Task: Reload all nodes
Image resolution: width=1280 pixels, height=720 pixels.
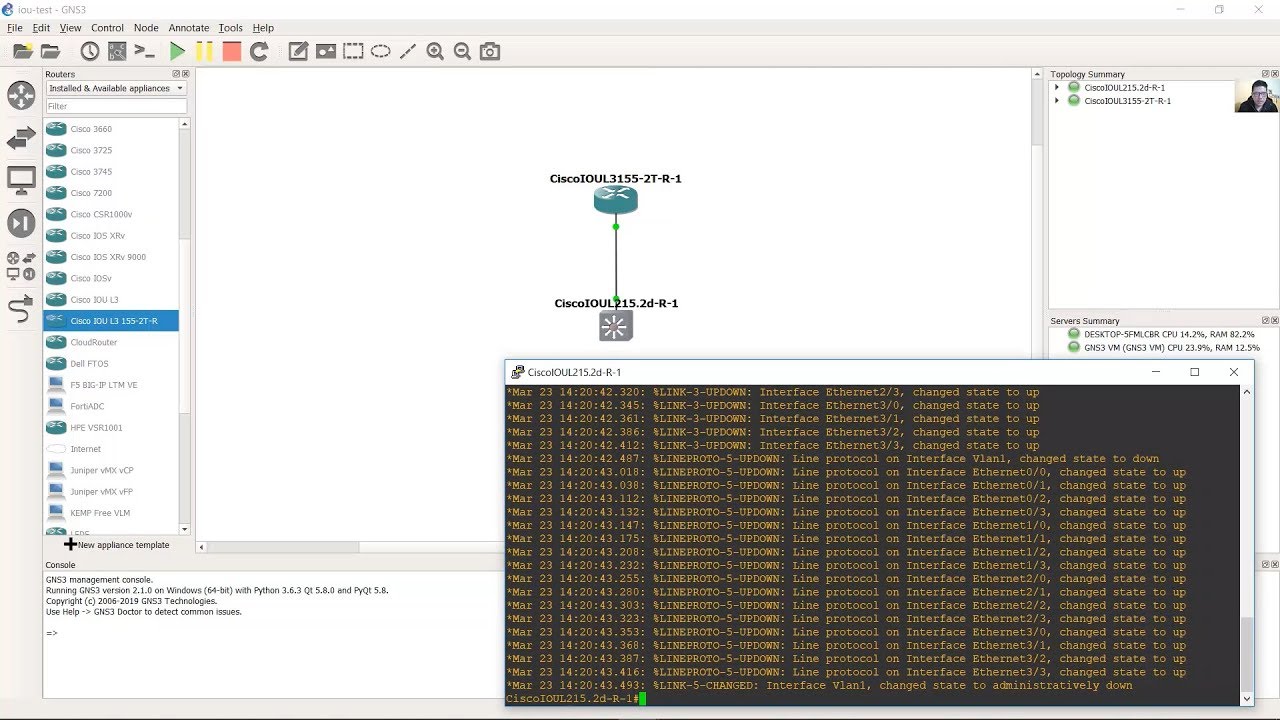Action: [x=259, y=51]
